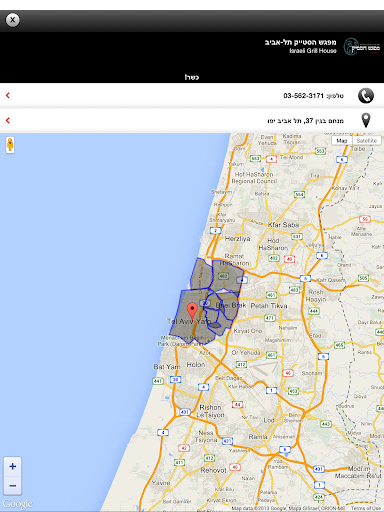This screenshot has width=384, height=512.
Task: Tap the phone call icon
Action: click(366, 96)
